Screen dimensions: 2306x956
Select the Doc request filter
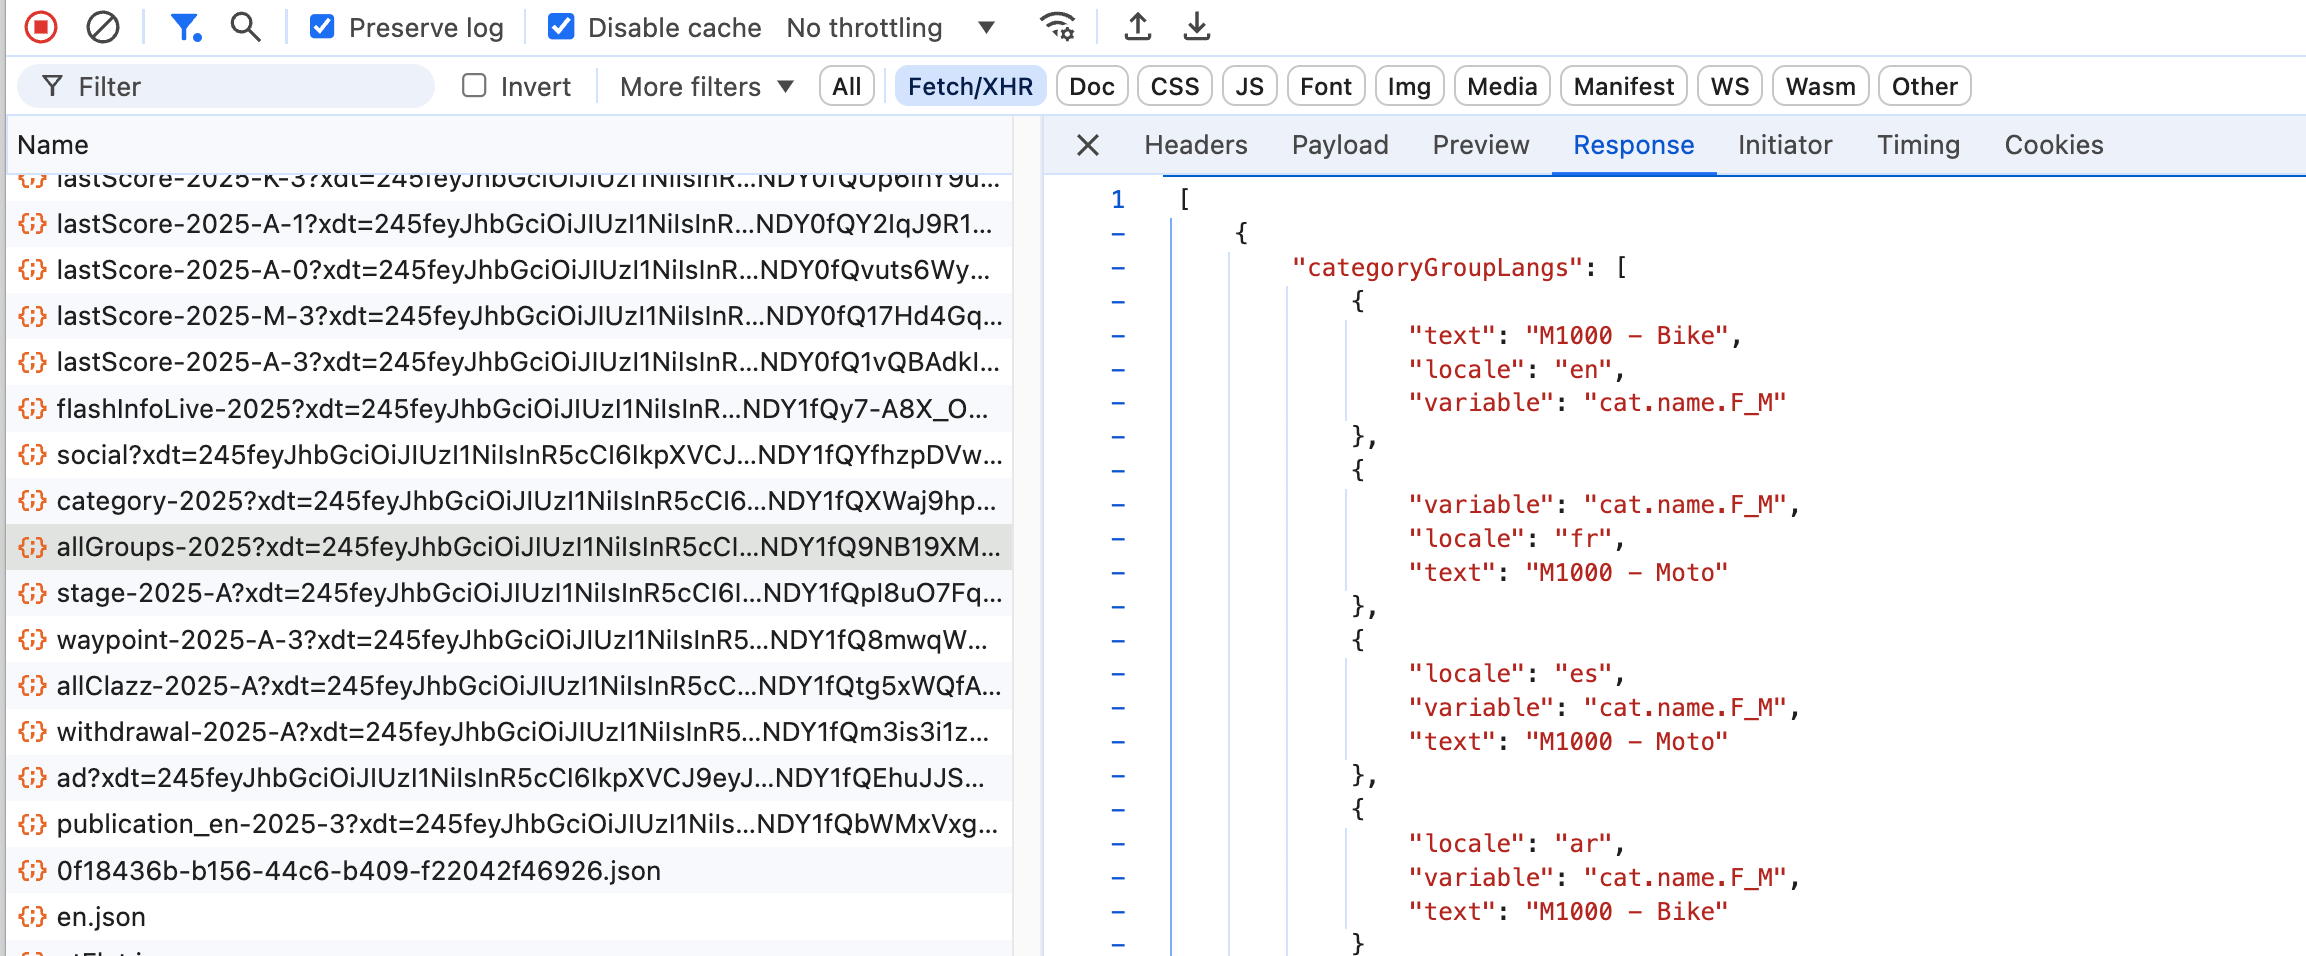pos(1091,85)
